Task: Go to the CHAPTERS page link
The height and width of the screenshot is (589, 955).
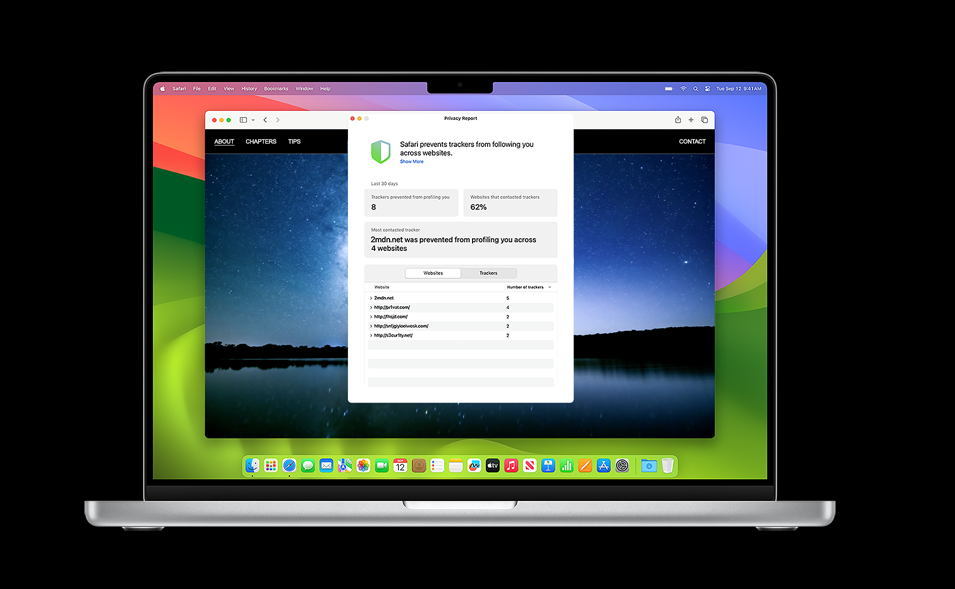Action: tap(261, 142)
